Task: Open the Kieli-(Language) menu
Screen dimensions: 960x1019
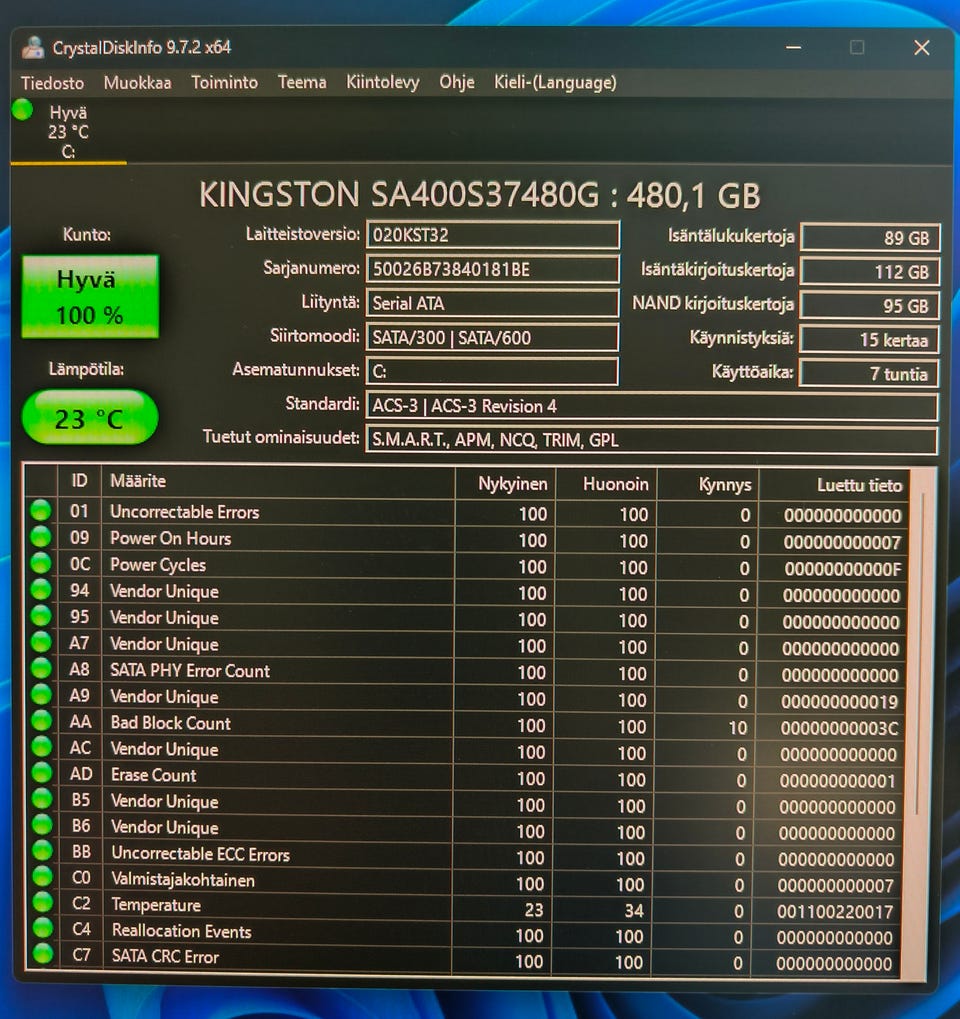Action: click(555, 83)
